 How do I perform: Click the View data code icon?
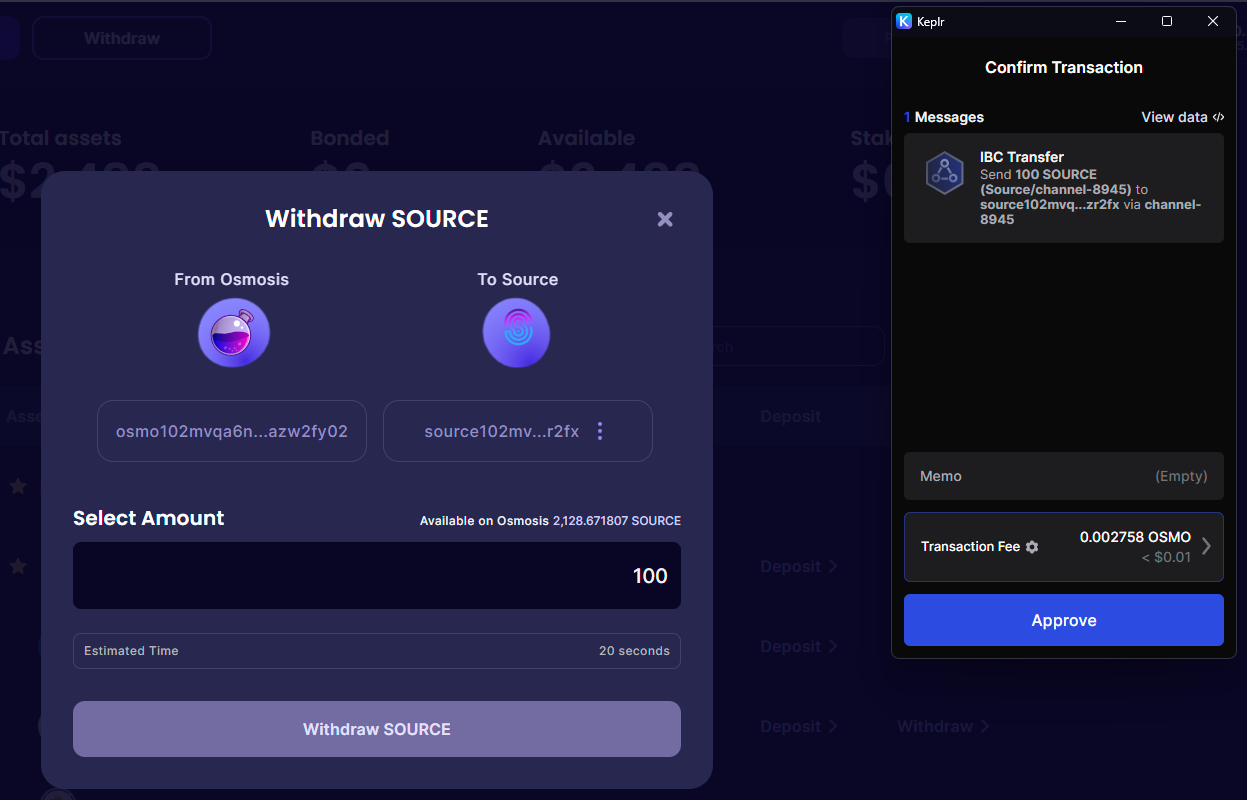[1218, 117]
